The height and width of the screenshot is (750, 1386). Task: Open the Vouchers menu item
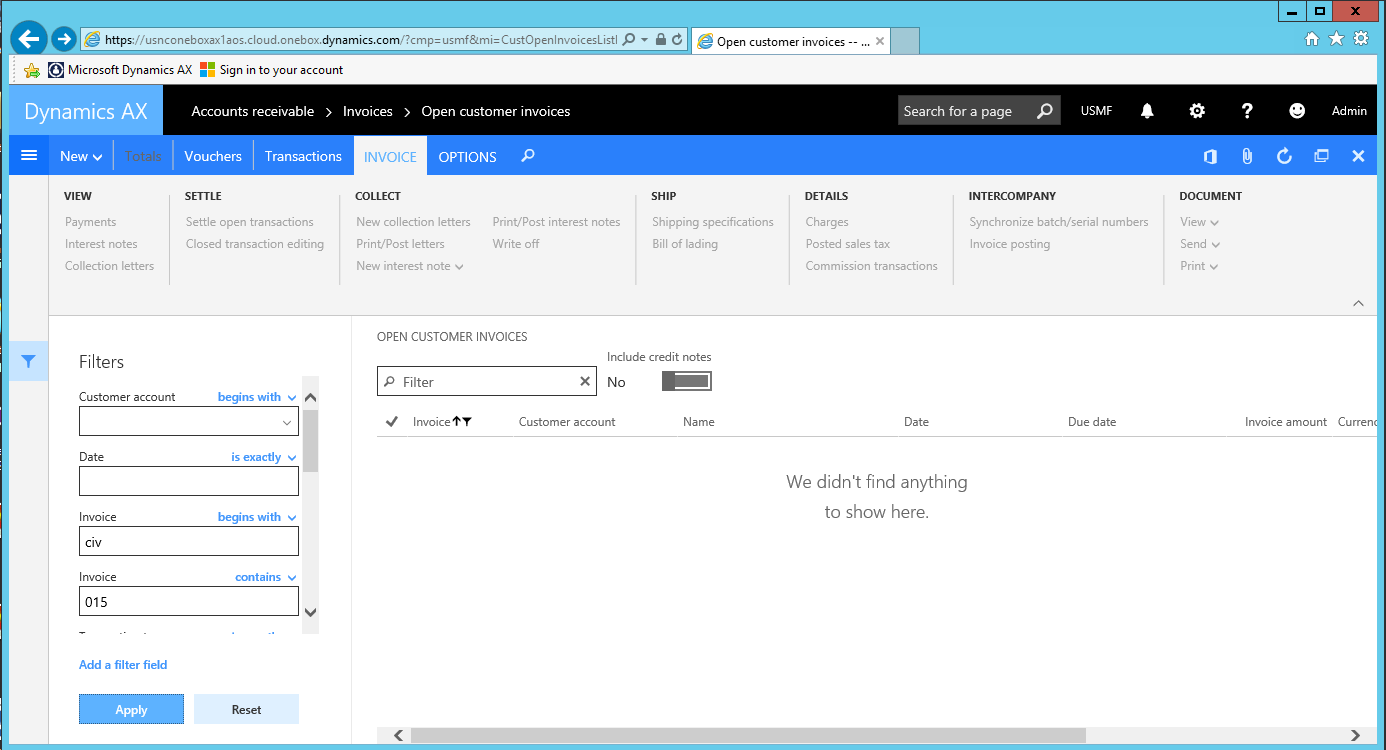(213, 156)
